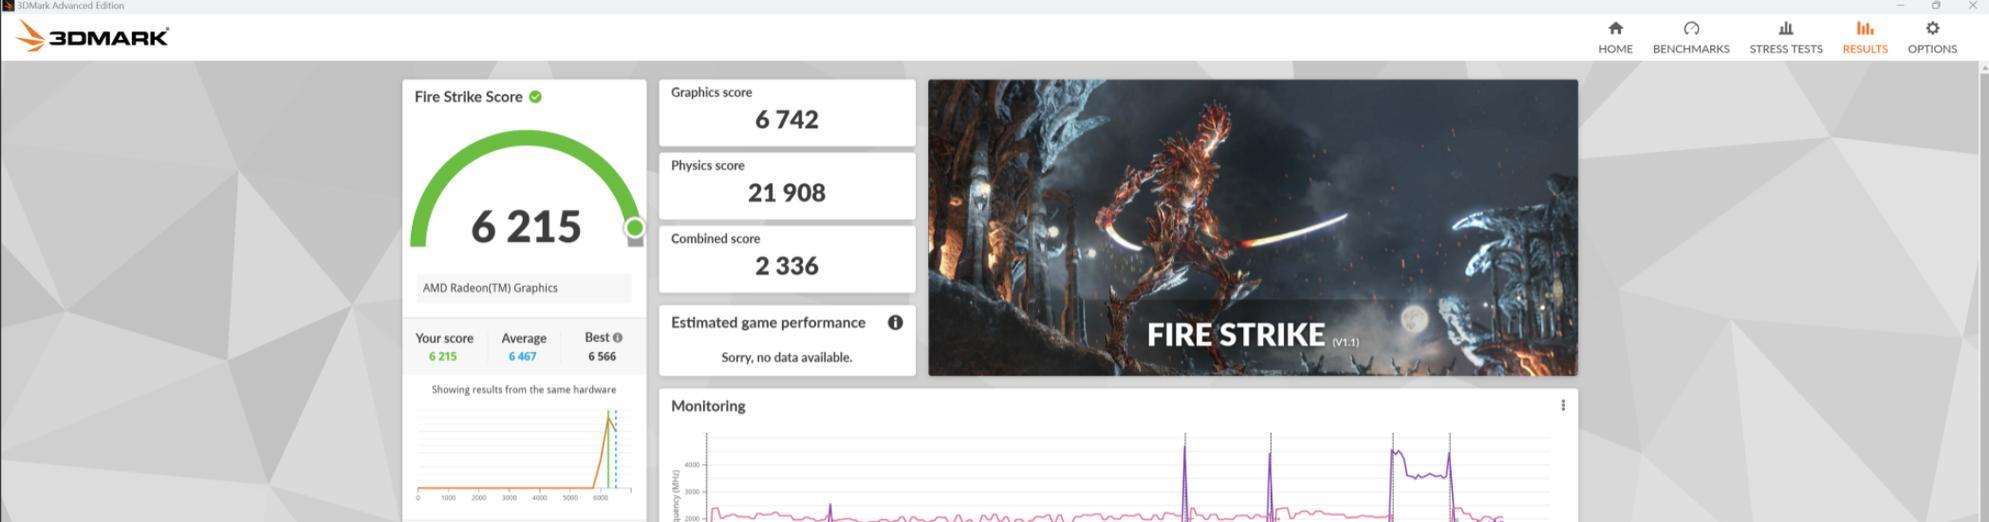This screenshot has width=1989, height=522.
Task: Click the Physics score value 21 908
Action: [x=787, y=193]
